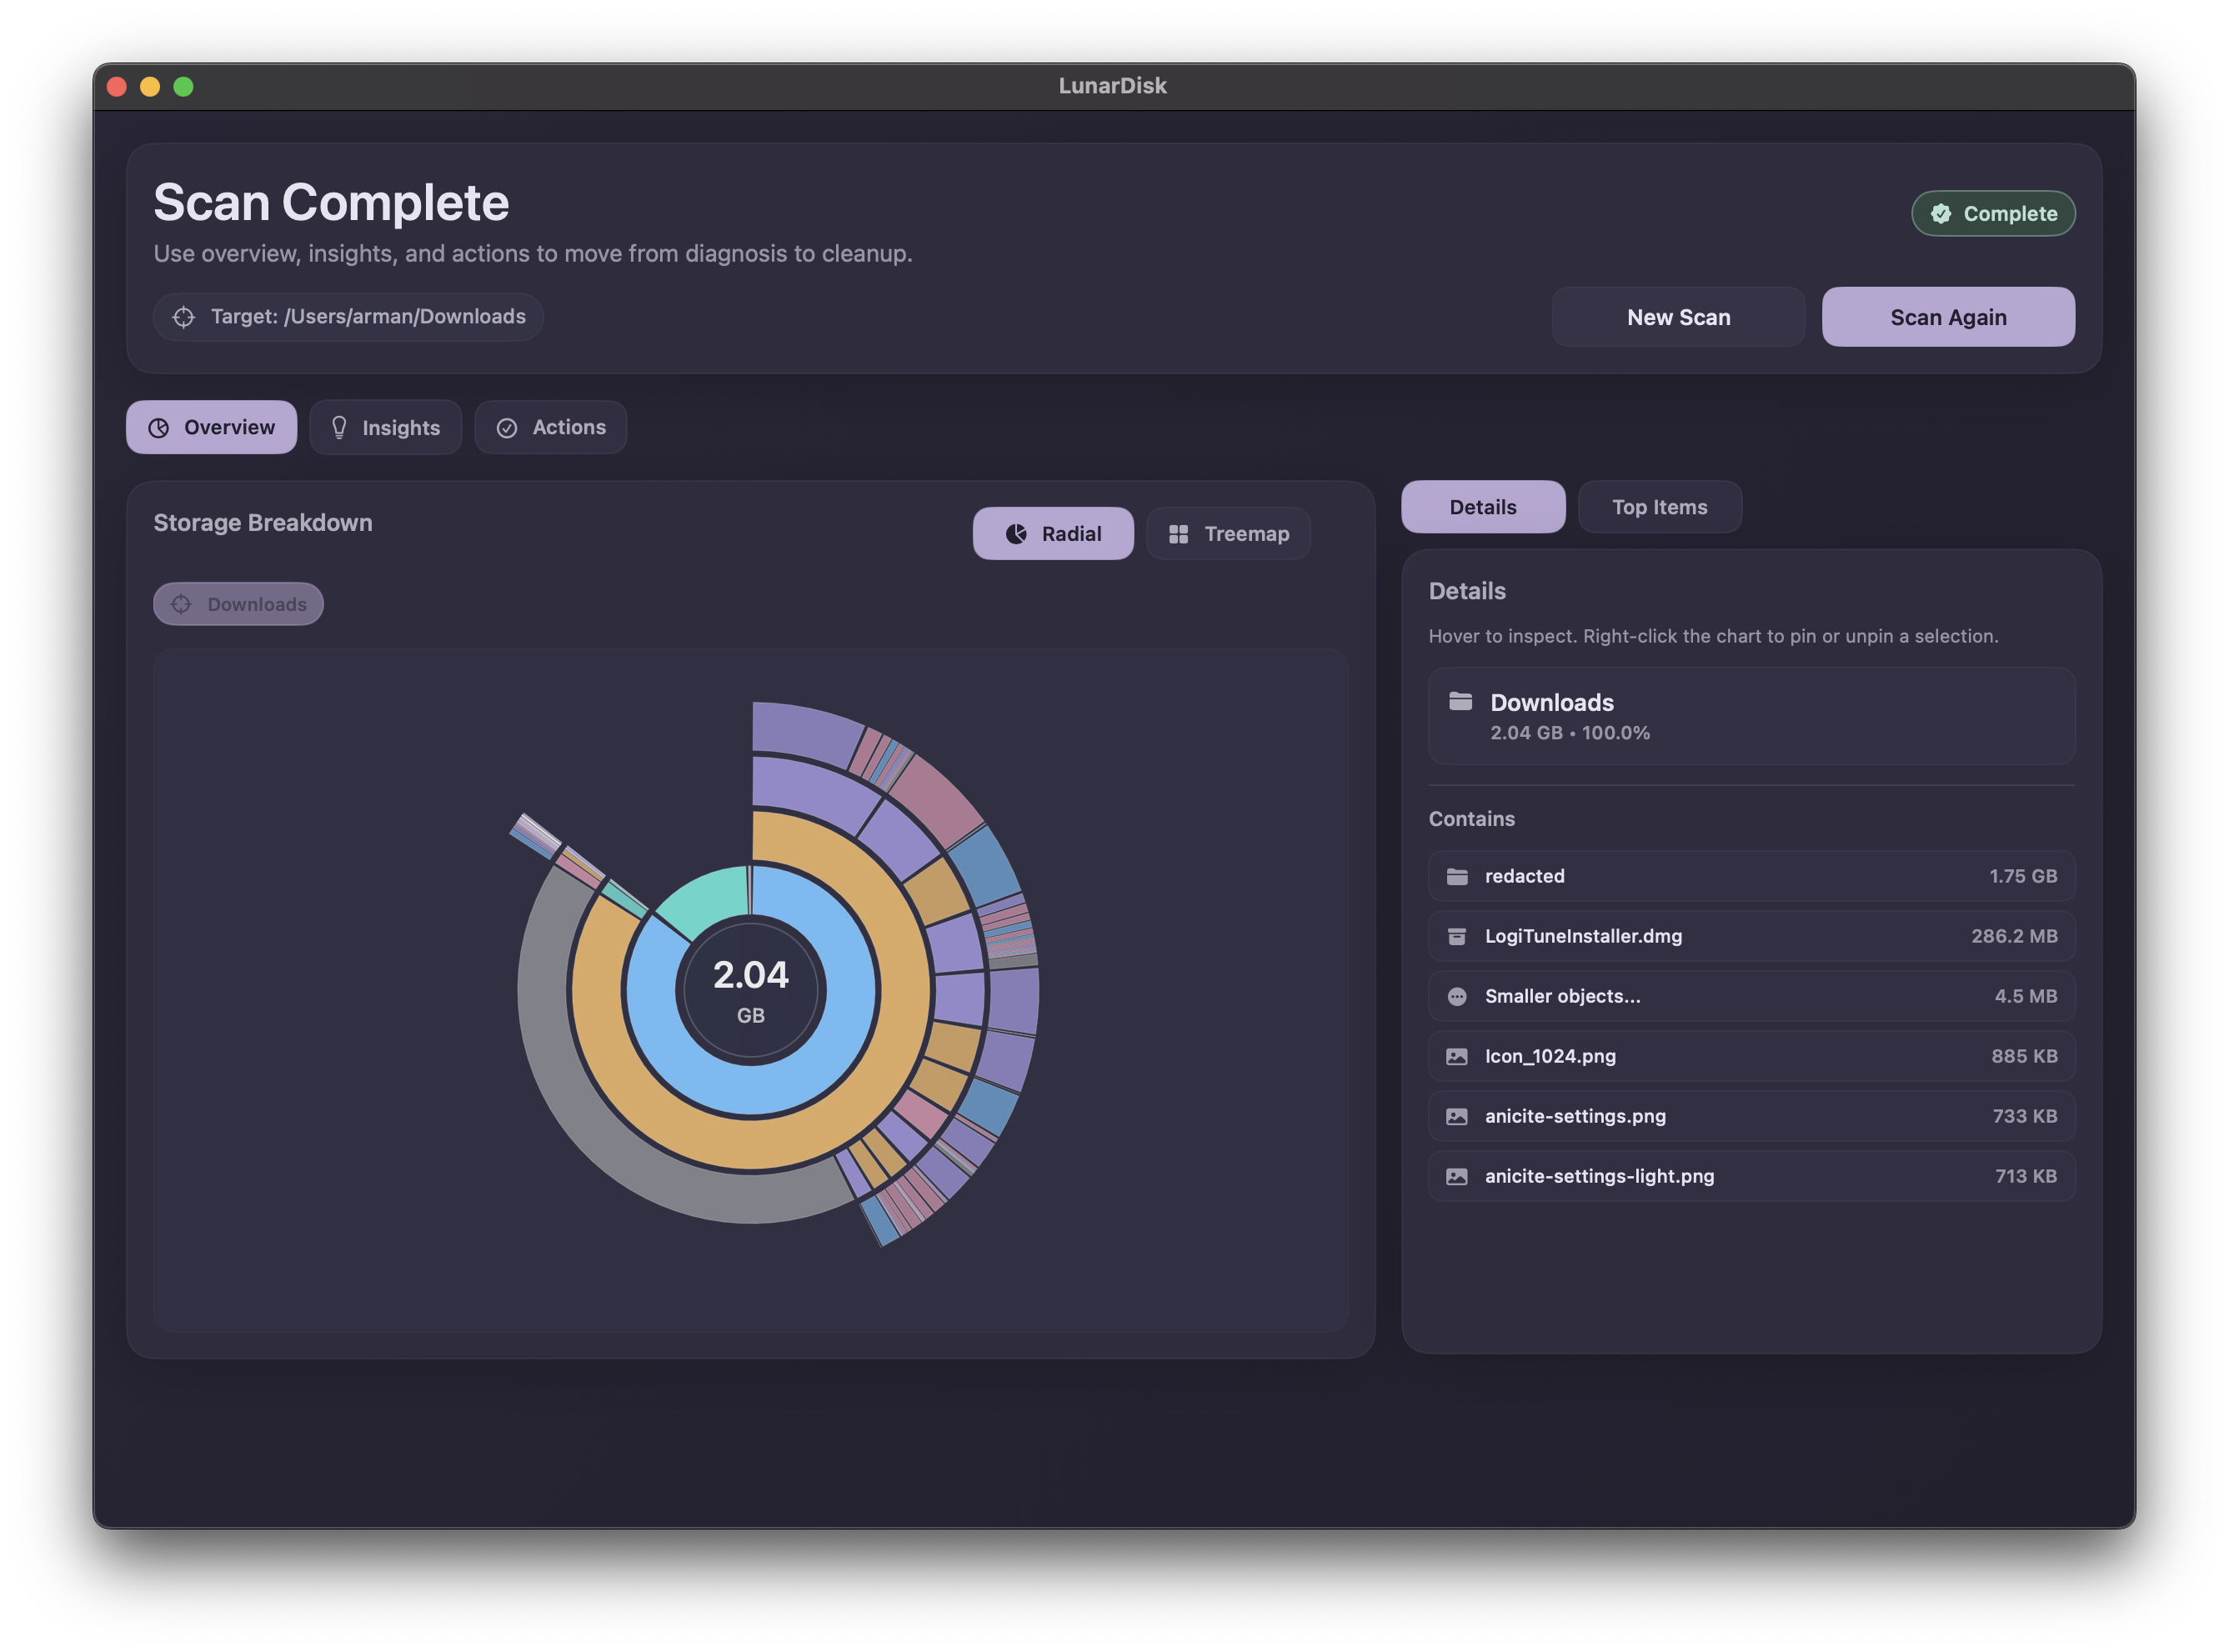Select the anicite-settings-light.png row
The width and height of the screenshot is (2229, 1652).
[x=1750, y=1176]
